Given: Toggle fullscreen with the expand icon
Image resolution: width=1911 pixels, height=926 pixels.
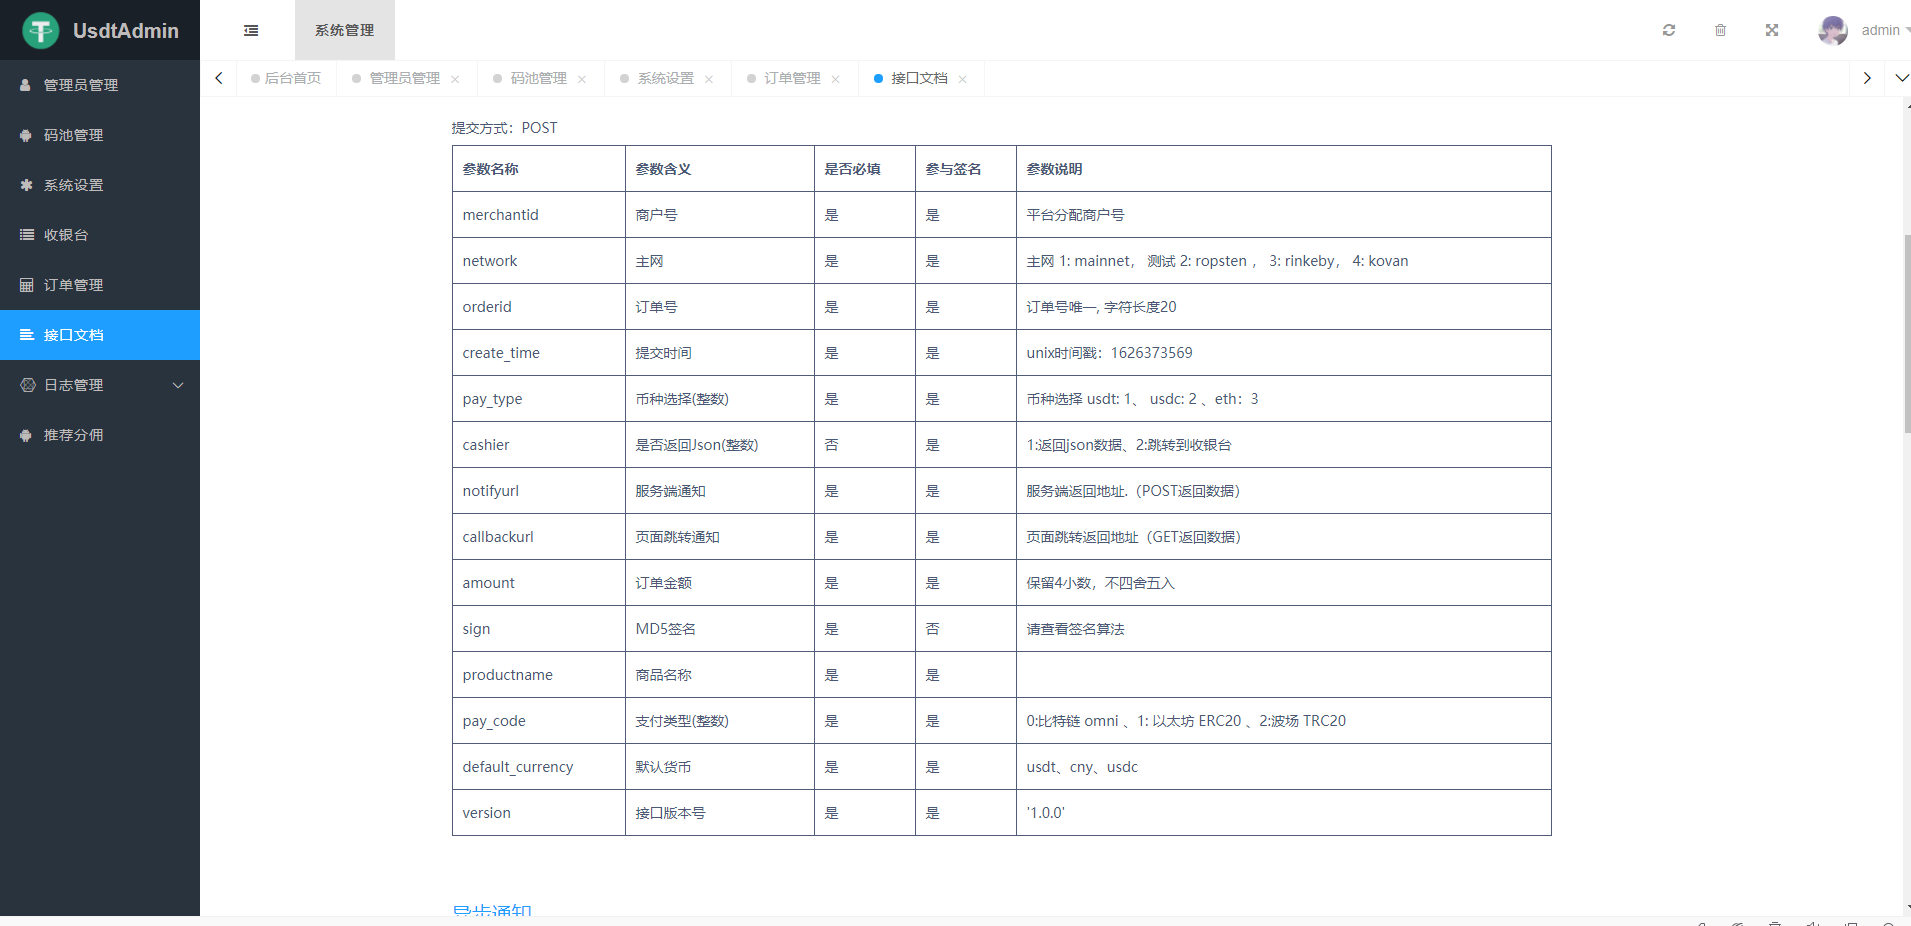Looking at the screenshot, I should pyautogui.click(x=1772, y=30).
